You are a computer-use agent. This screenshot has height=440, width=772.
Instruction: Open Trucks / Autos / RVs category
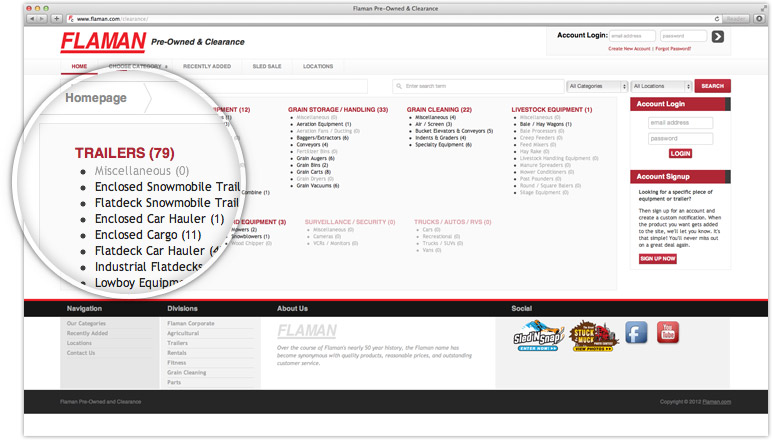[x=452, y=222]
